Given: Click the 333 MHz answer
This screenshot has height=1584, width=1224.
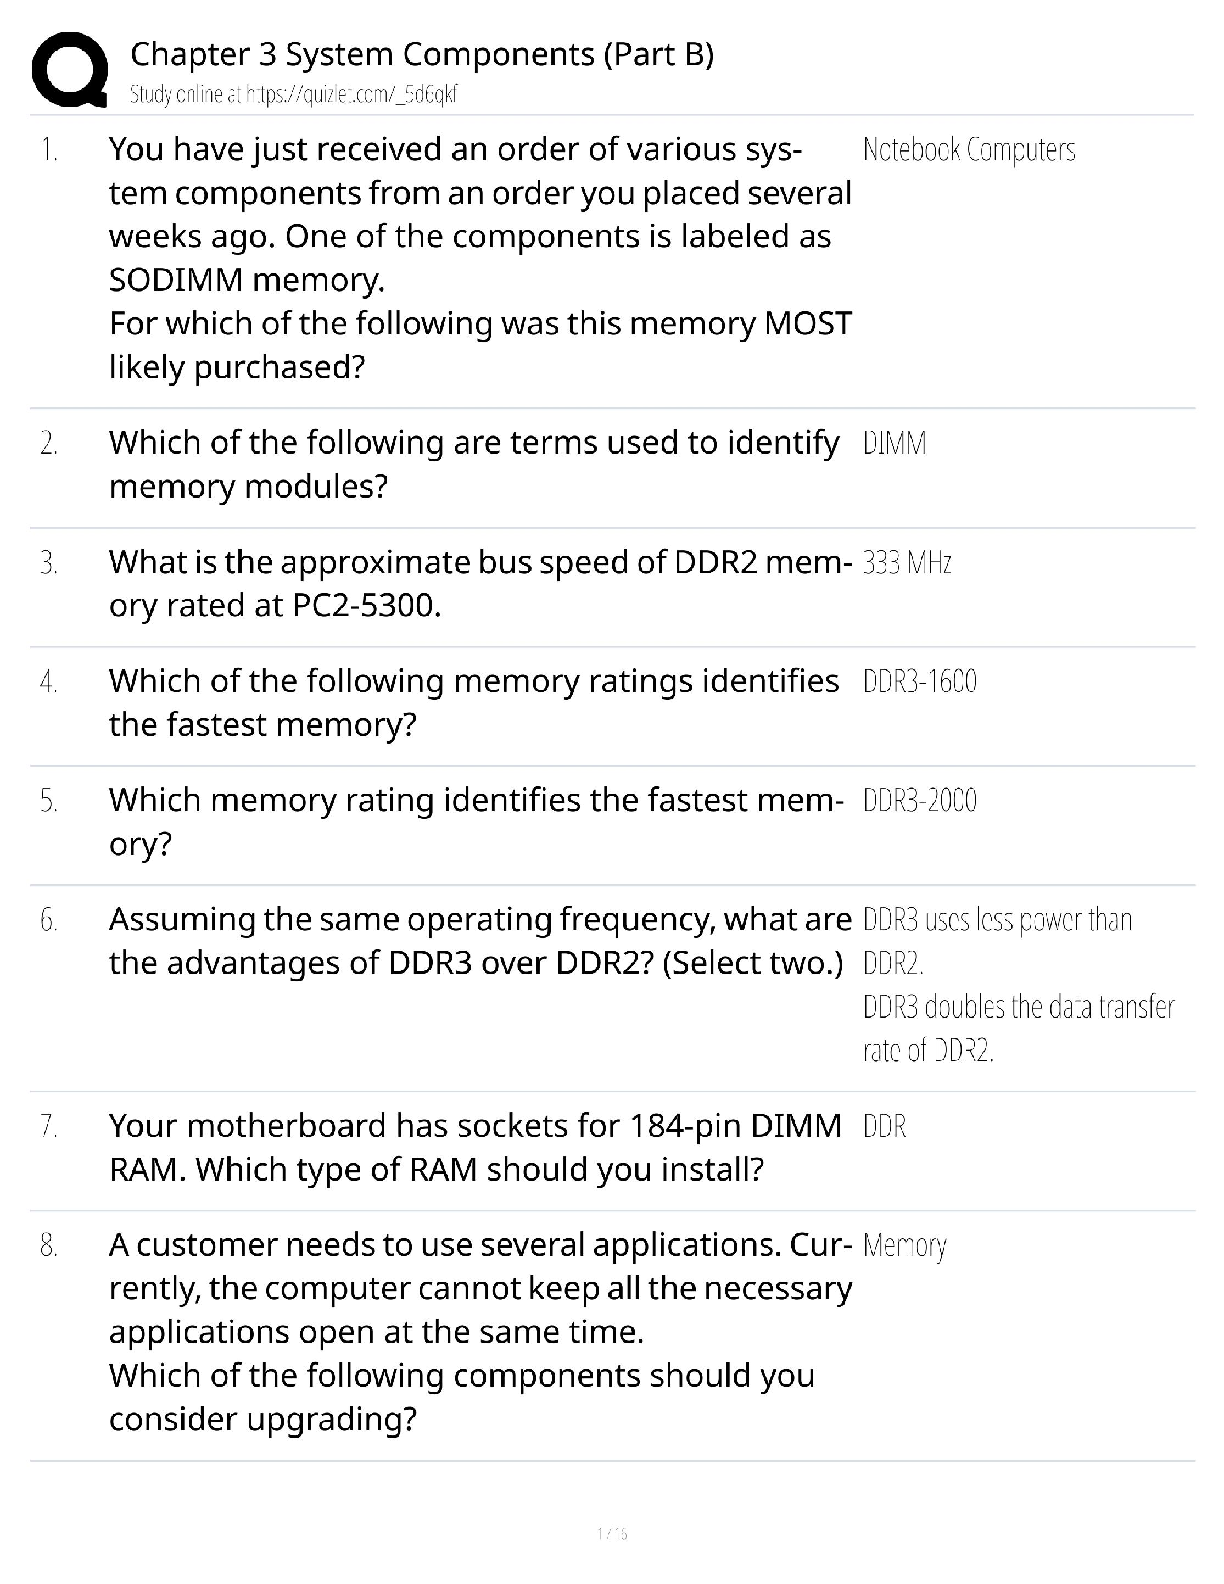Looking at the screenshot, I should 906,563.
